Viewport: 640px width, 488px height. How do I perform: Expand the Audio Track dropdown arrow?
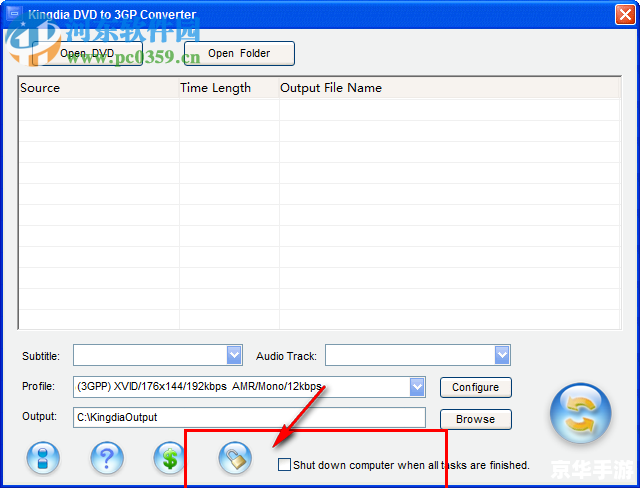pos(502,355)
